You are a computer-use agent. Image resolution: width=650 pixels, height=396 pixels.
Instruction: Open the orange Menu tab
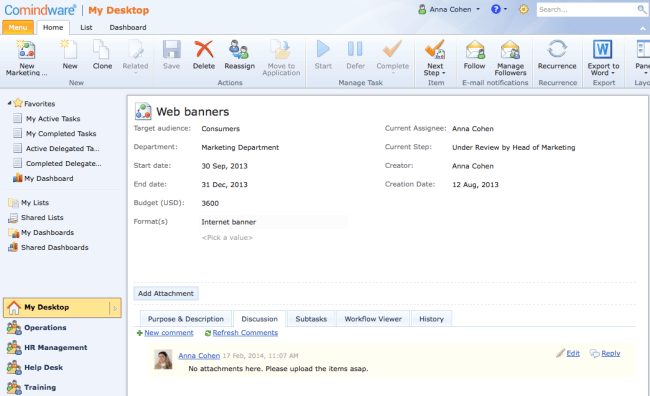coord(18,27)
